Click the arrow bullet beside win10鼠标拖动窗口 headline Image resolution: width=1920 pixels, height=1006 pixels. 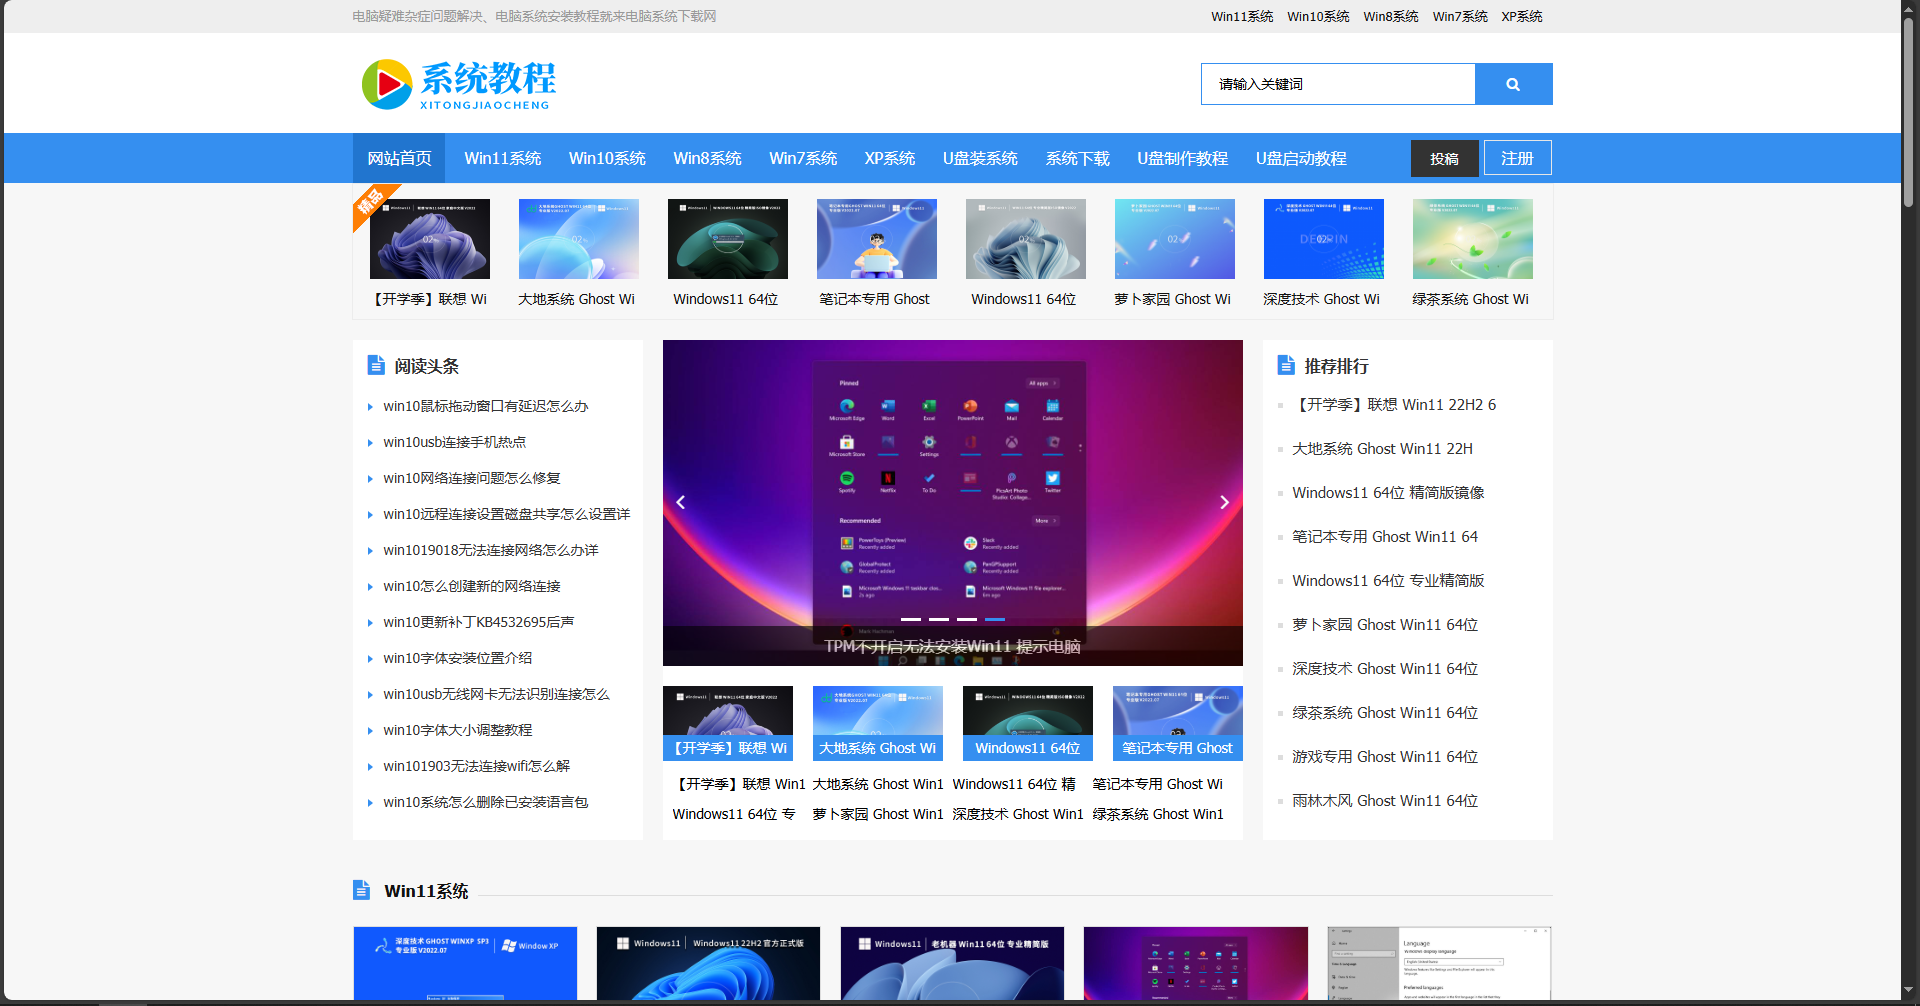tap(371, 407)
